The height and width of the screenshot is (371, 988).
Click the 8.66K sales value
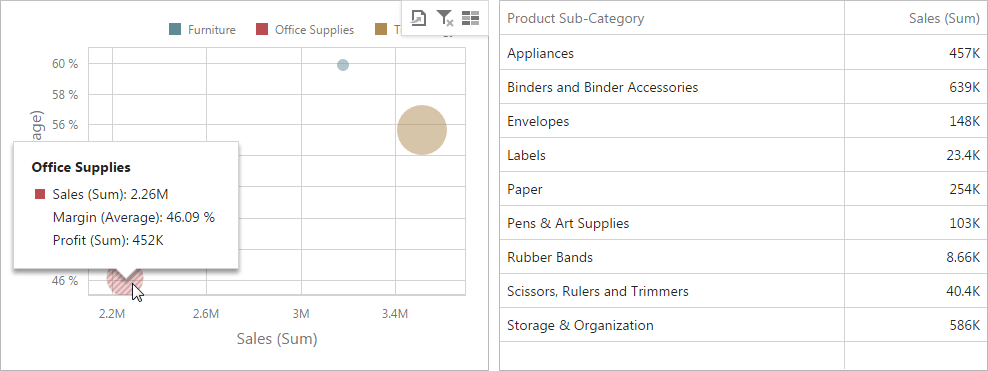coord(963,257)
